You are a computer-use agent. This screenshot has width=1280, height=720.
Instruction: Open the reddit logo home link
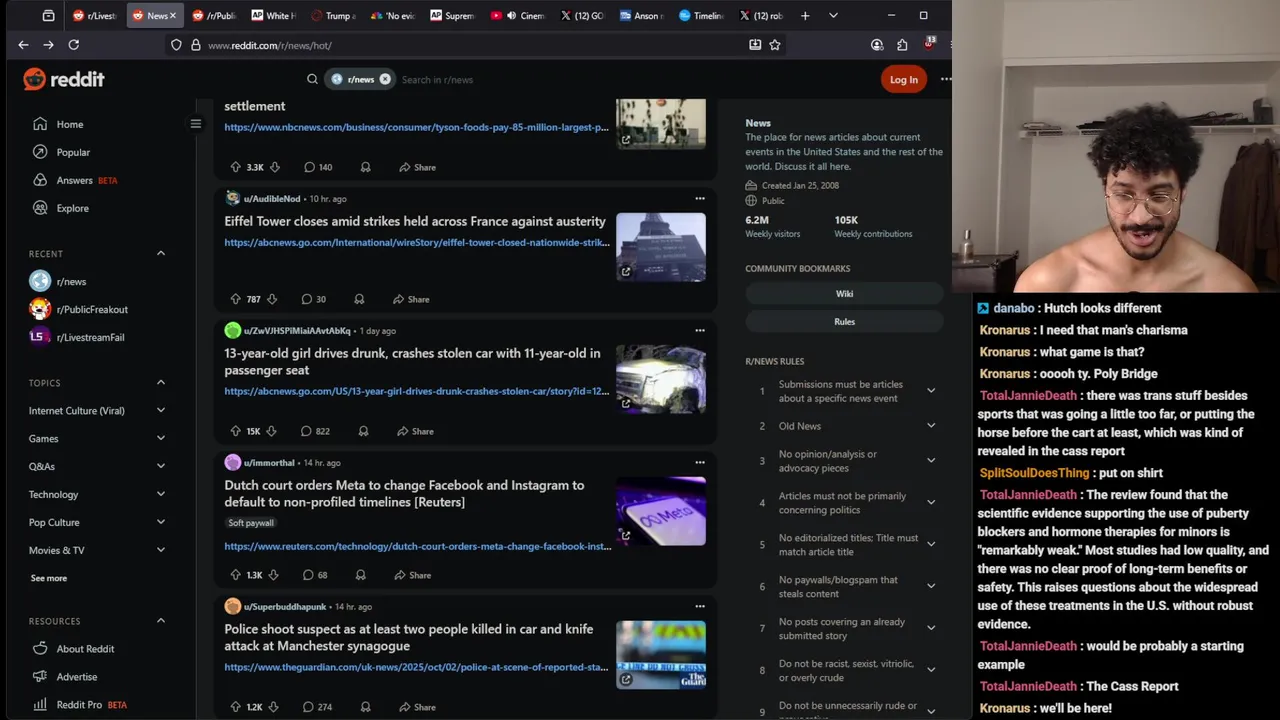(64, 79)
